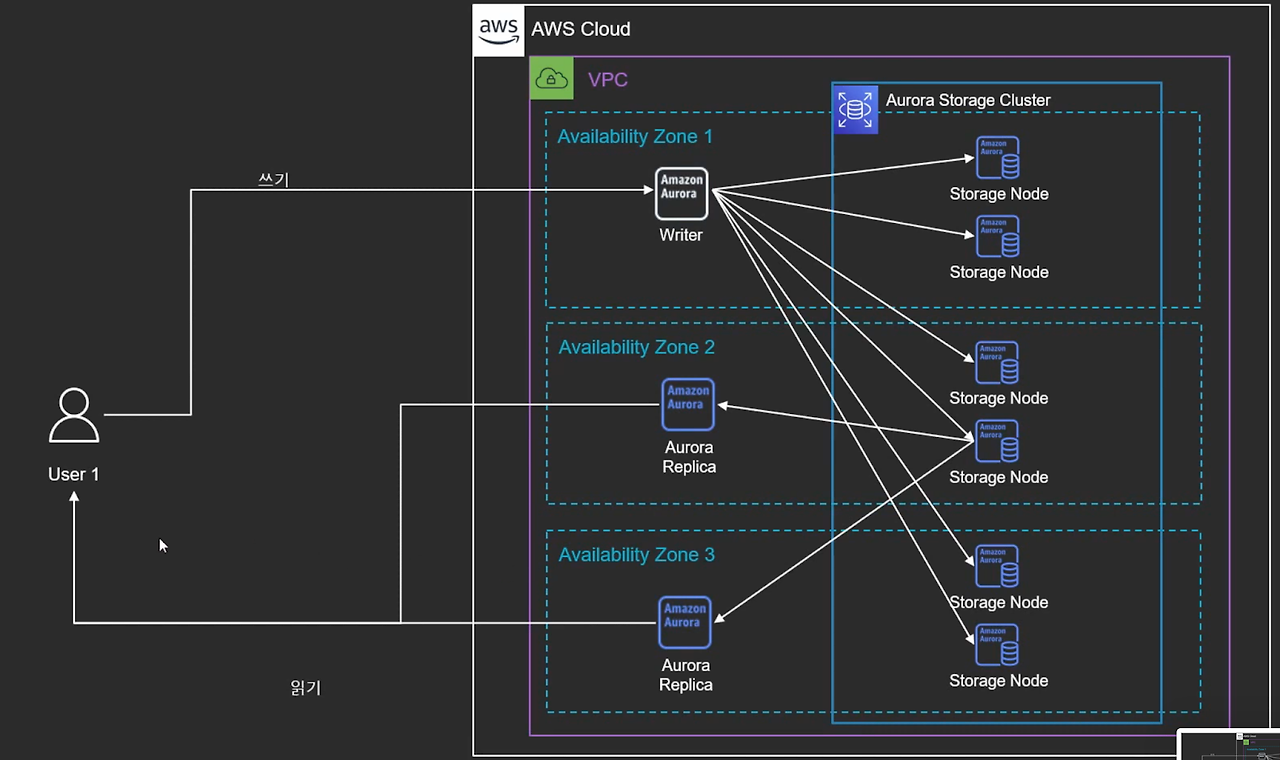Click the second "Storage Node" caption in Zone 1
The width and height of the screenshot is (1280, 760).
pos(999,272)
